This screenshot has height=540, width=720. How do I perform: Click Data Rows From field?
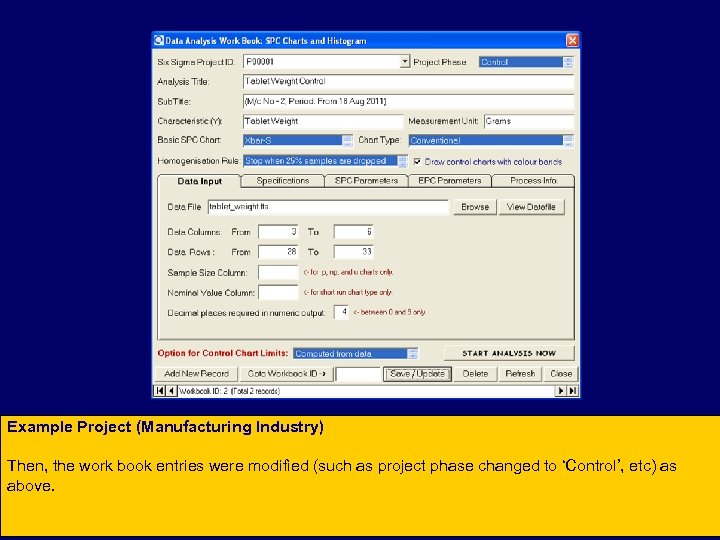coord(278,252)
